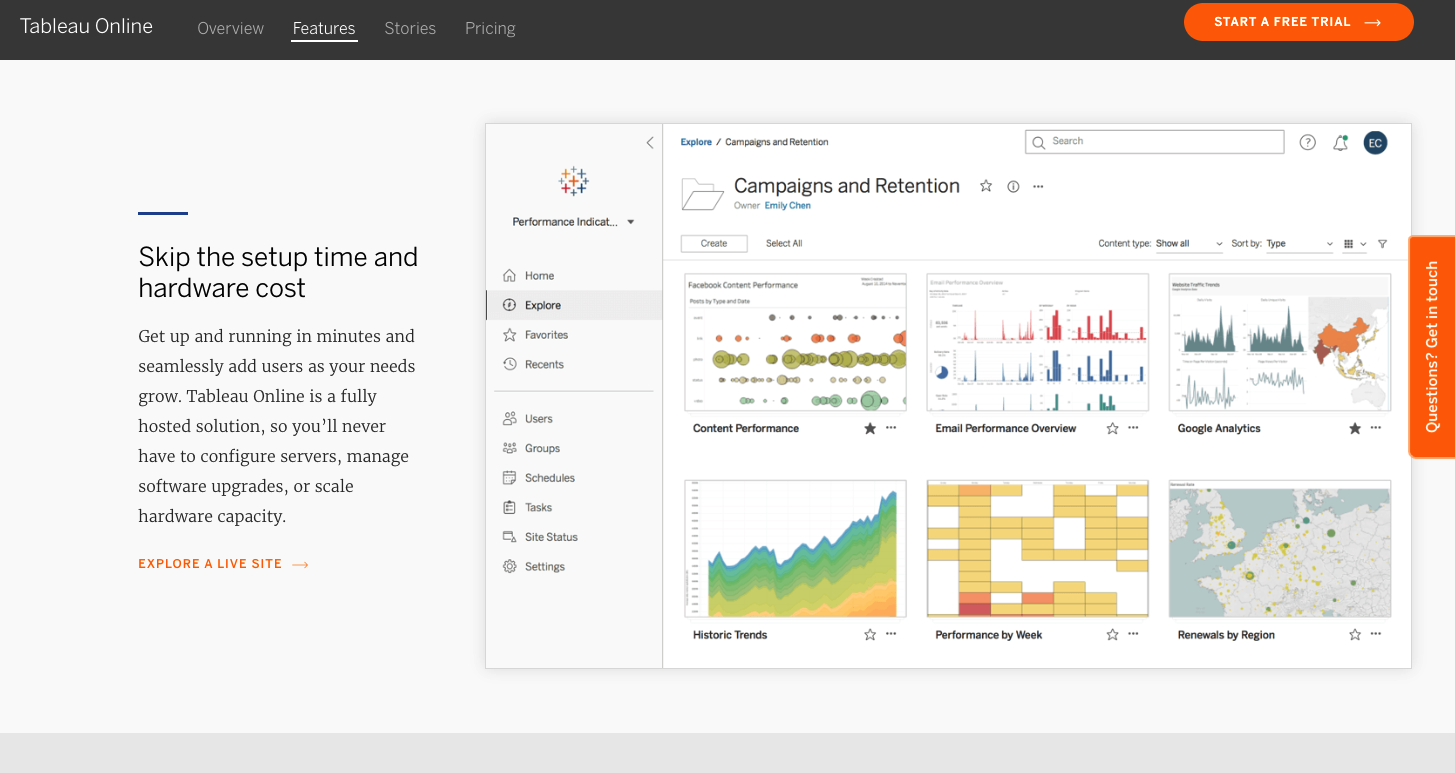Unfavorite the Content Performance star

[x=870, y=428]
